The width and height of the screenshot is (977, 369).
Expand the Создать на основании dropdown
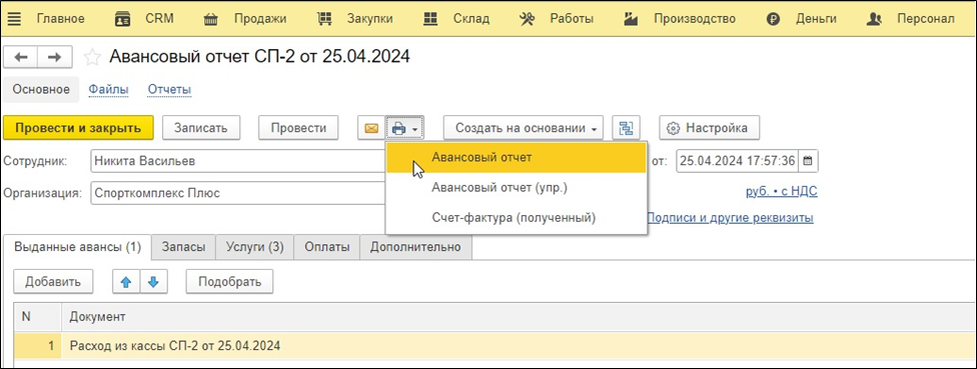tap(523, 128)
